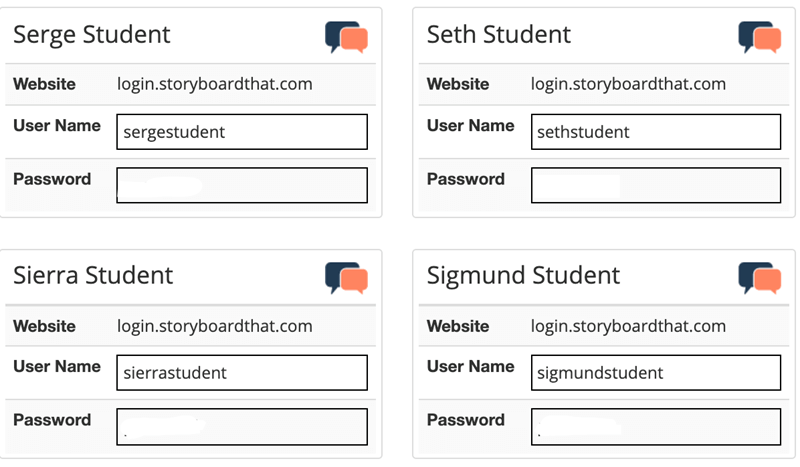The image size is (800, 467).
Task: Click the Sigmund Student card heading
Action: click(523, 276)
